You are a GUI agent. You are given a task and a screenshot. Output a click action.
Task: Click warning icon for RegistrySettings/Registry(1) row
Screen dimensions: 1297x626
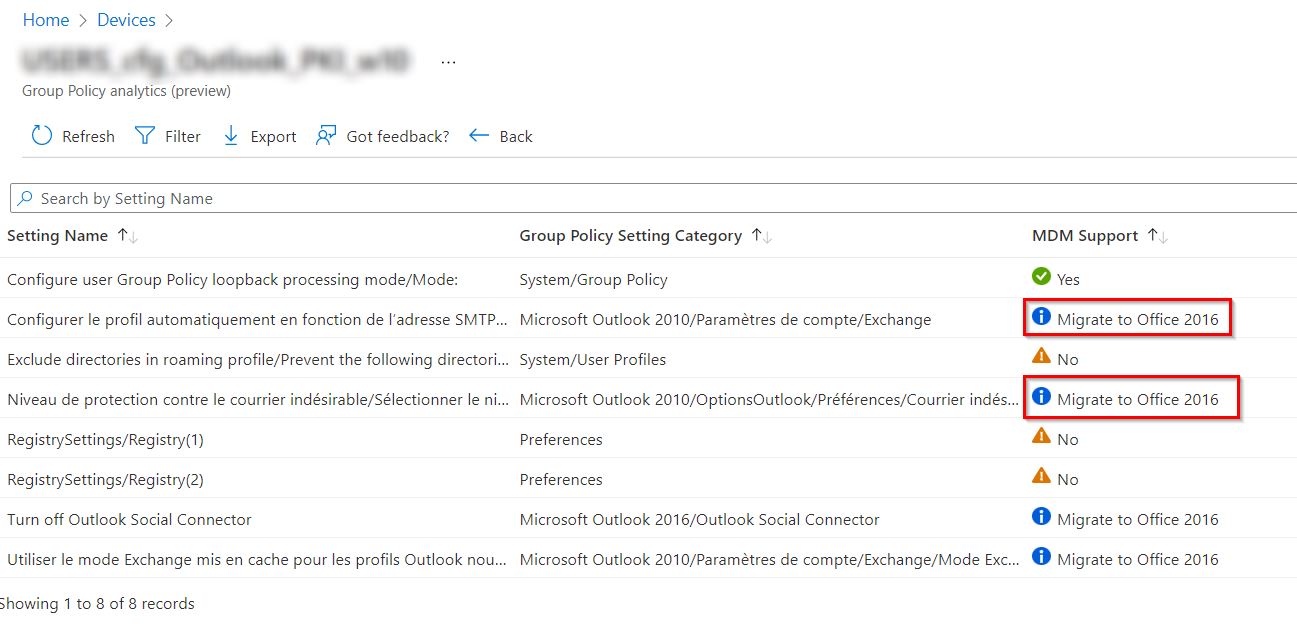click(1041, 436)
